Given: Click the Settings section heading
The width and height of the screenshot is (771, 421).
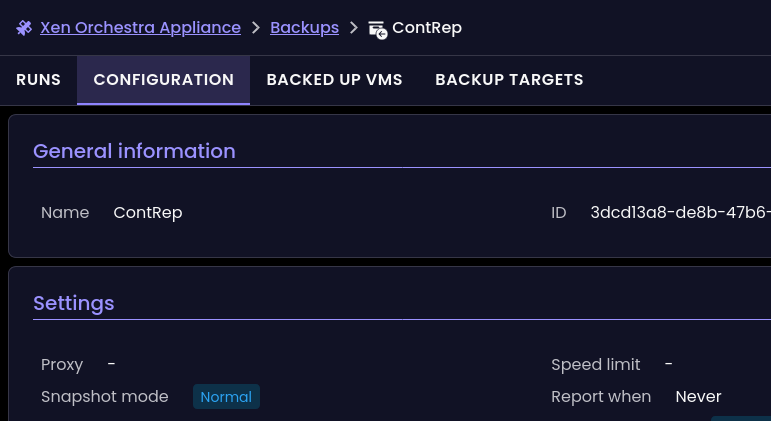Looking at the screenshot, I should pyautogui.click(x=73, y=303).
